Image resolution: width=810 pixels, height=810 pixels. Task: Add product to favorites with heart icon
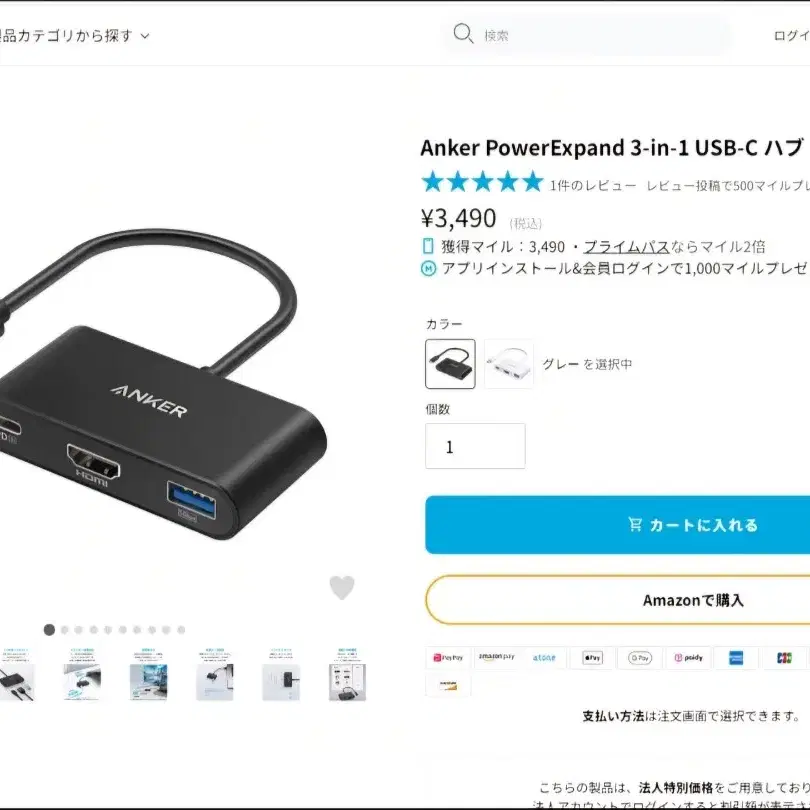342,587
